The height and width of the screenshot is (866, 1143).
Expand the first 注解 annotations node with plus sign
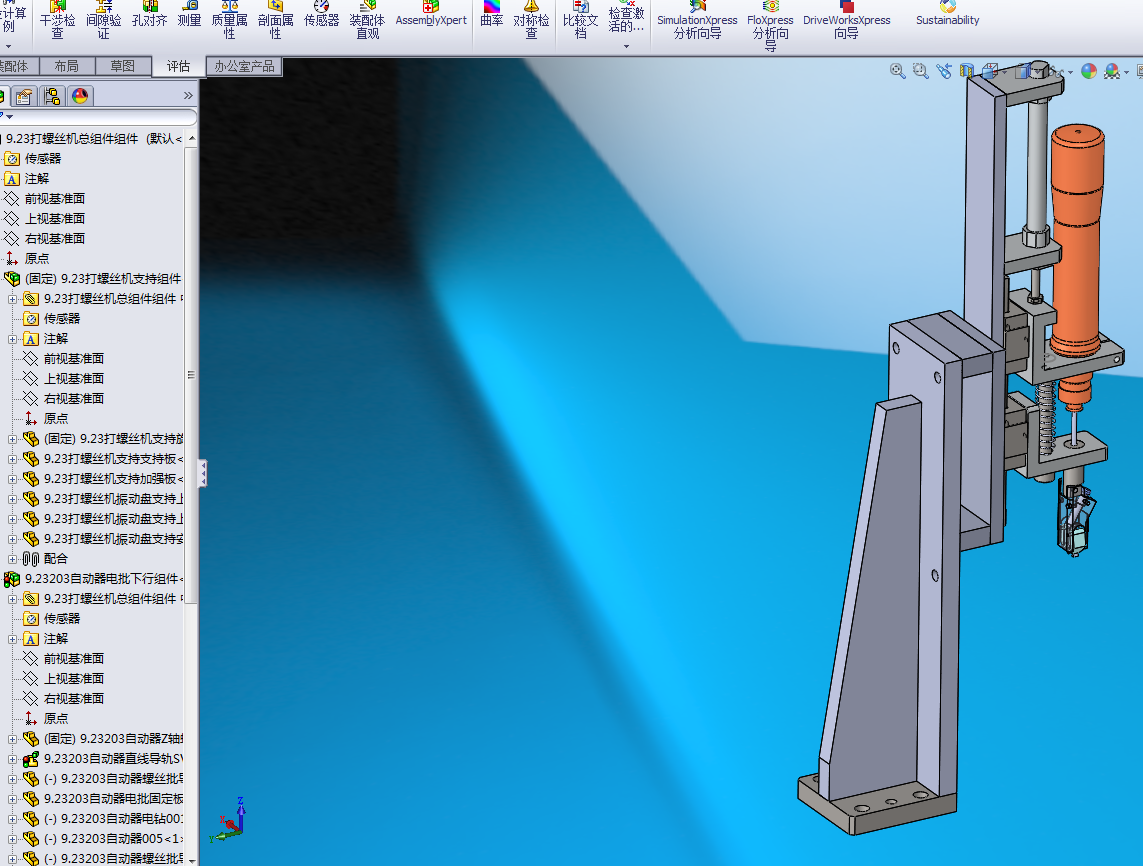click(x=13, y=338)
